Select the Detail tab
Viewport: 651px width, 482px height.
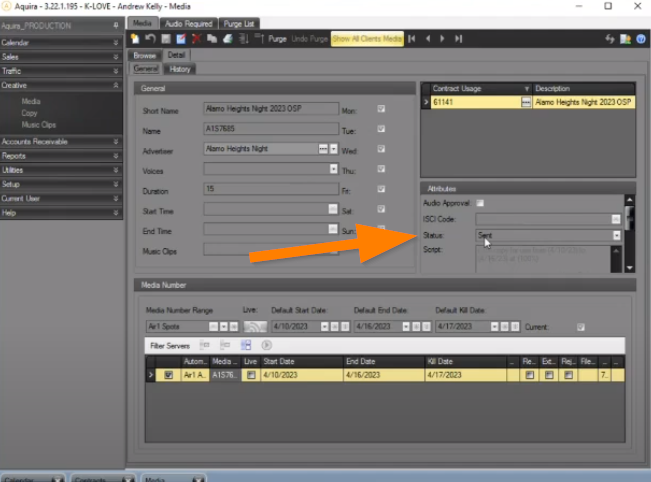pyautogui.click(x=176, y=55)
